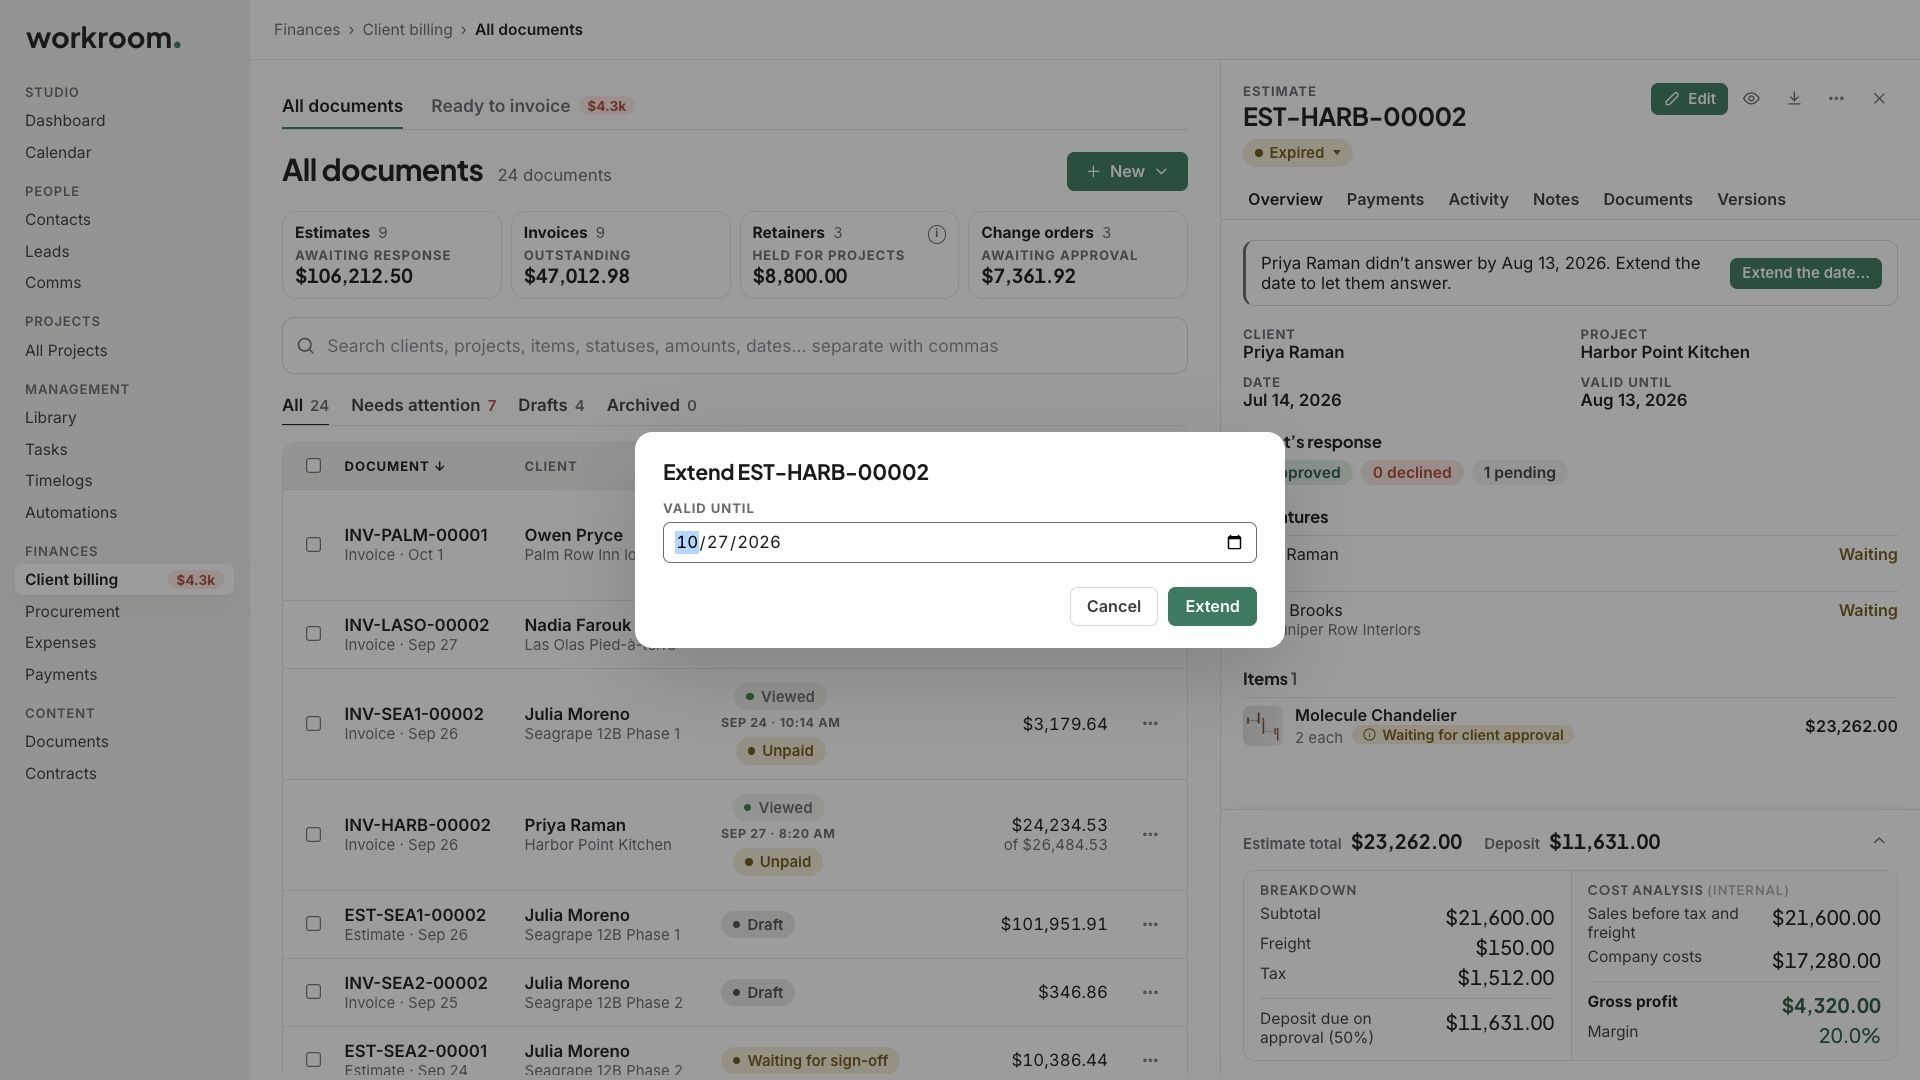This screenshot has height=1080, width=1920.
Task: Select the INV-PALM-00001 row checkbox
Action: [x=313, y=545]
